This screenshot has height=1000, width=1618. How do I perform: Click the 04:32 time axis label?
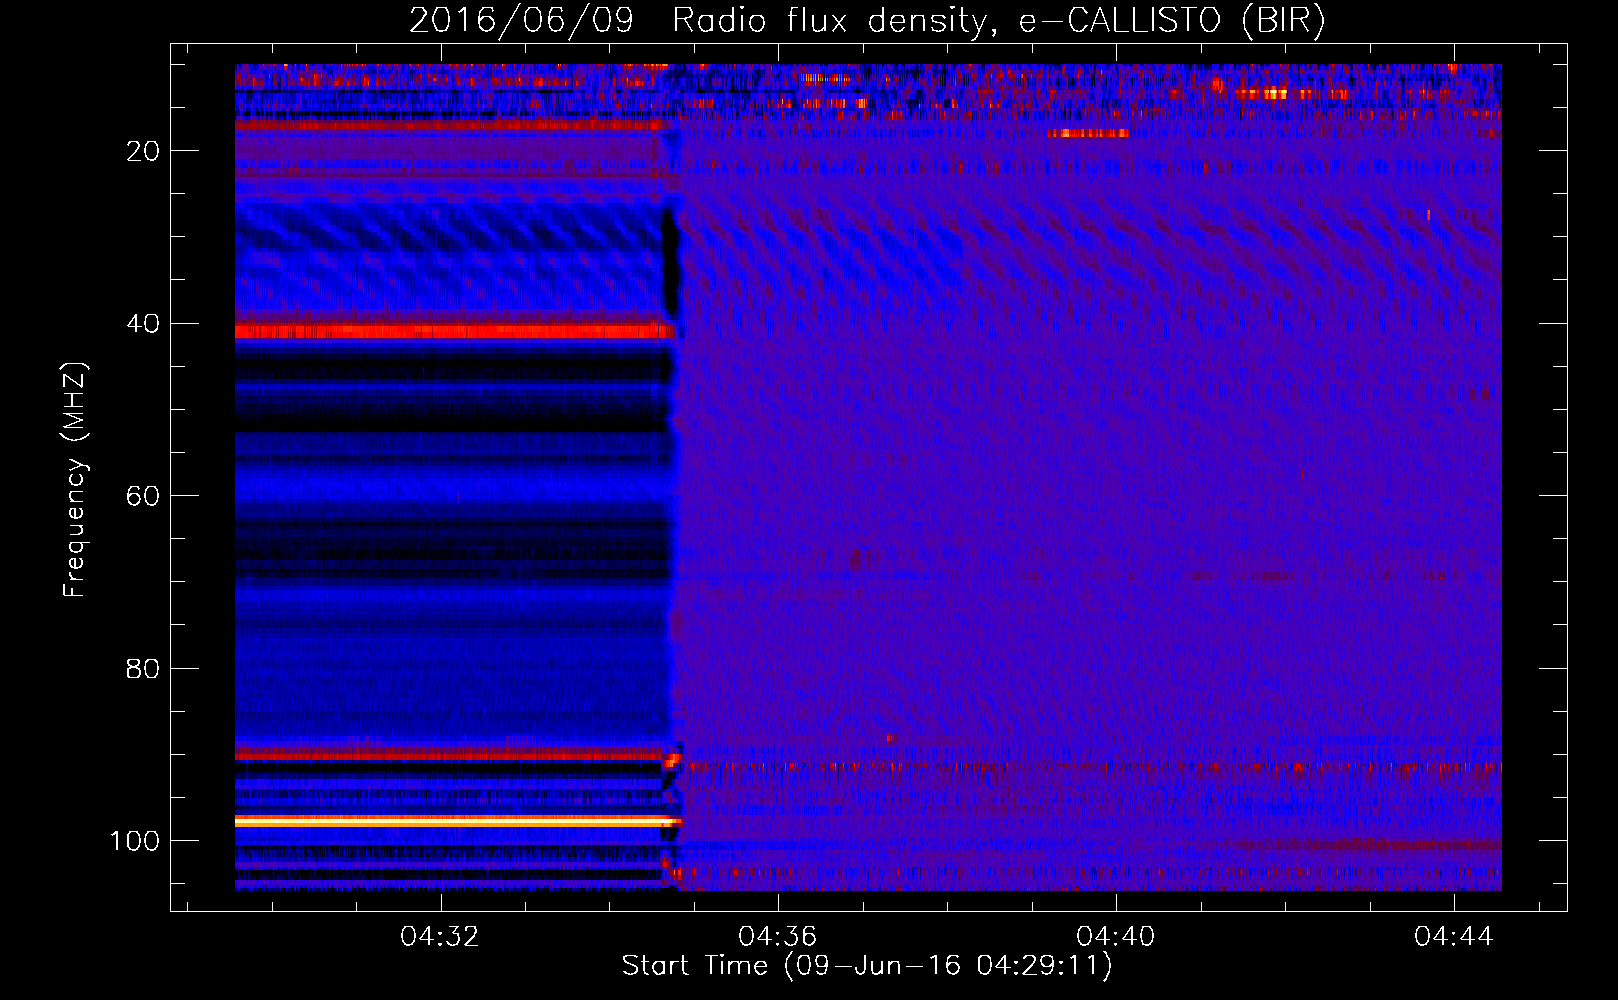pyautogui.click(x=440, y=937)
